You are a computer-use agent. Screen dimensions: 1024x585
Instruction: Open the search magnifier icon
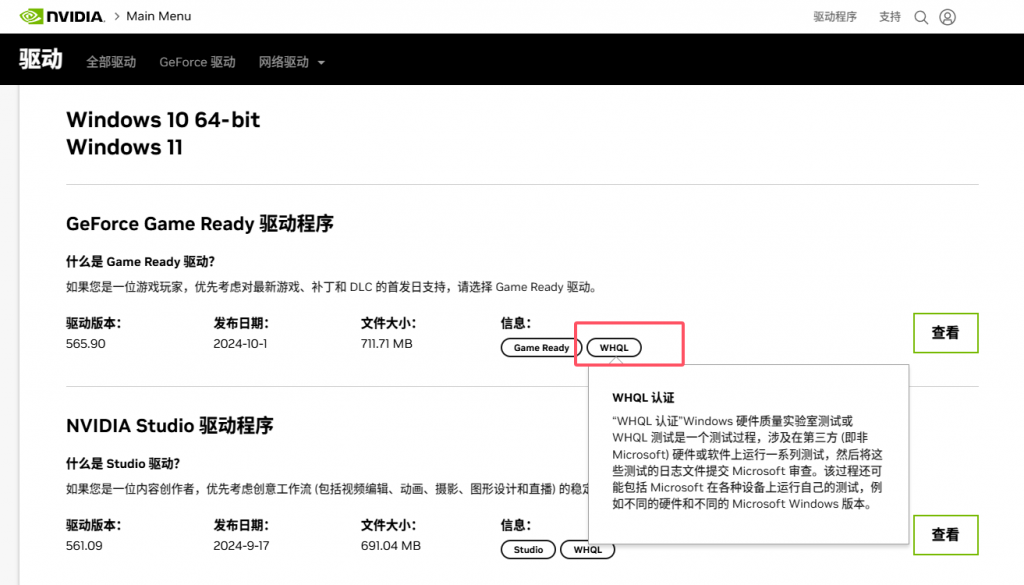921,17
